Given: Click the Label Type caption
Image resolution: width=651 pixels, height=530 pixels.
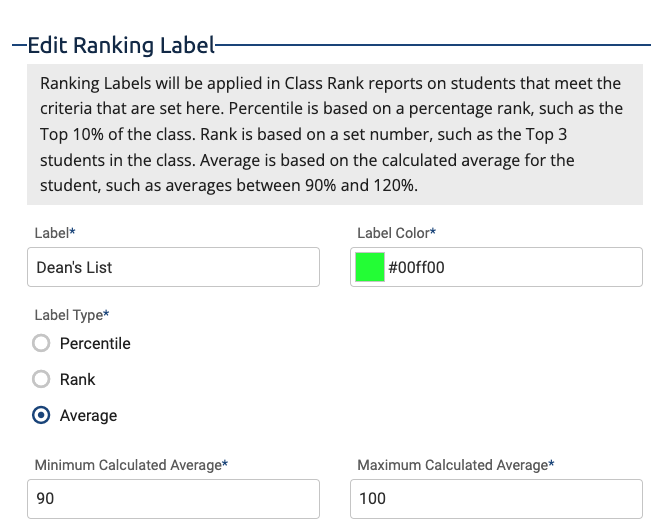Looking at the screenshot, I should click(x=72, y=315).
